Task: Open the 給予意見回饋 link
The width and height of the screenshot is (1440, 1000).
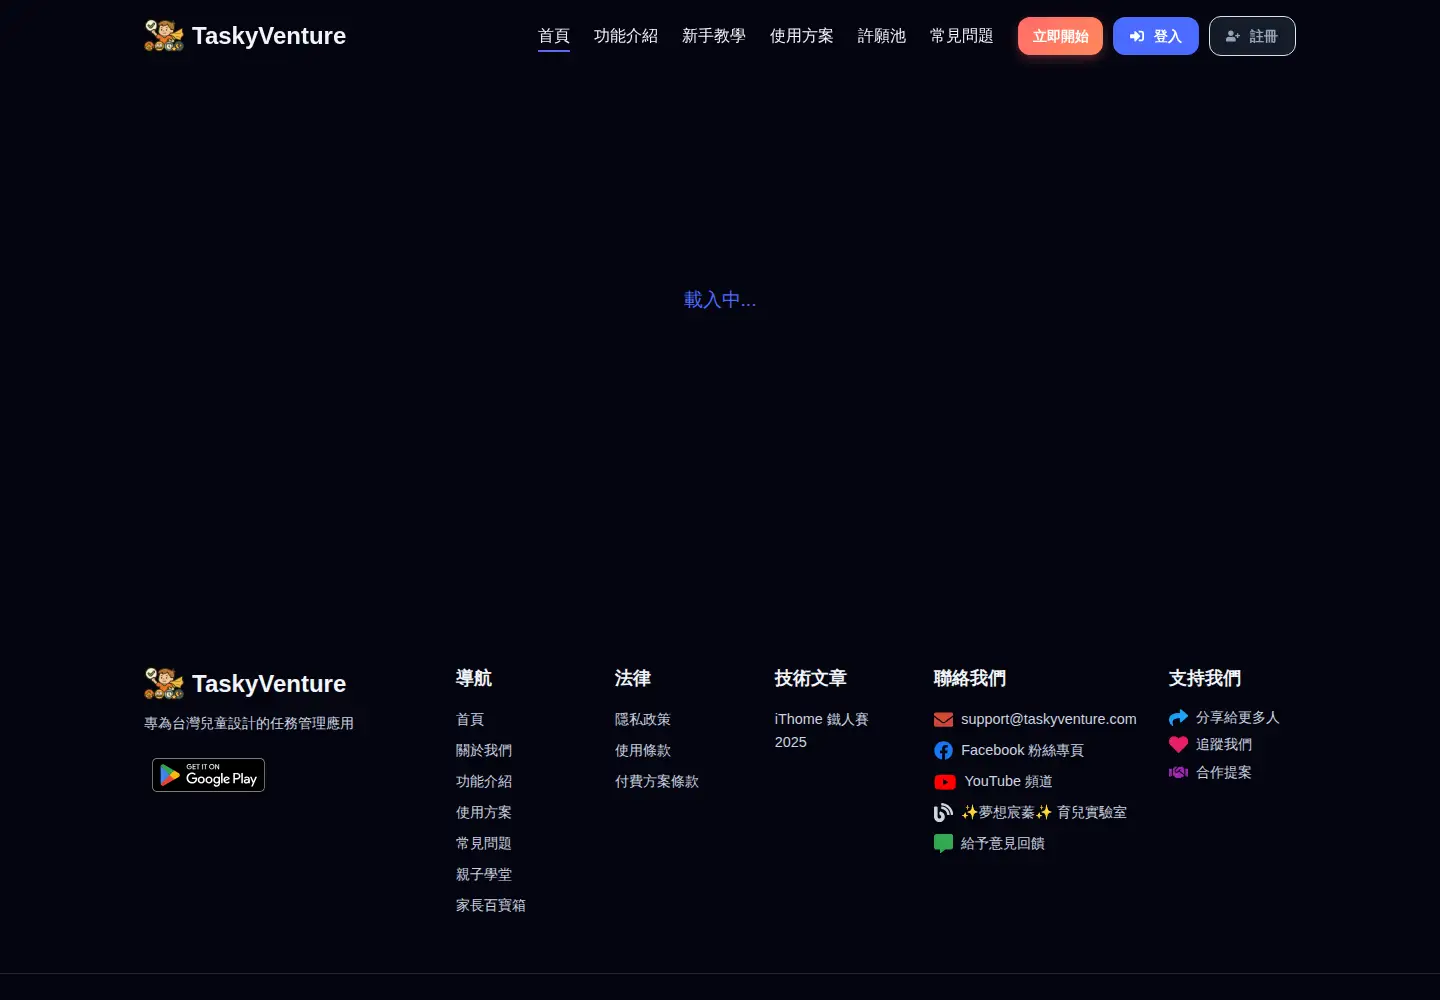Action: (x=1003, y=844)
